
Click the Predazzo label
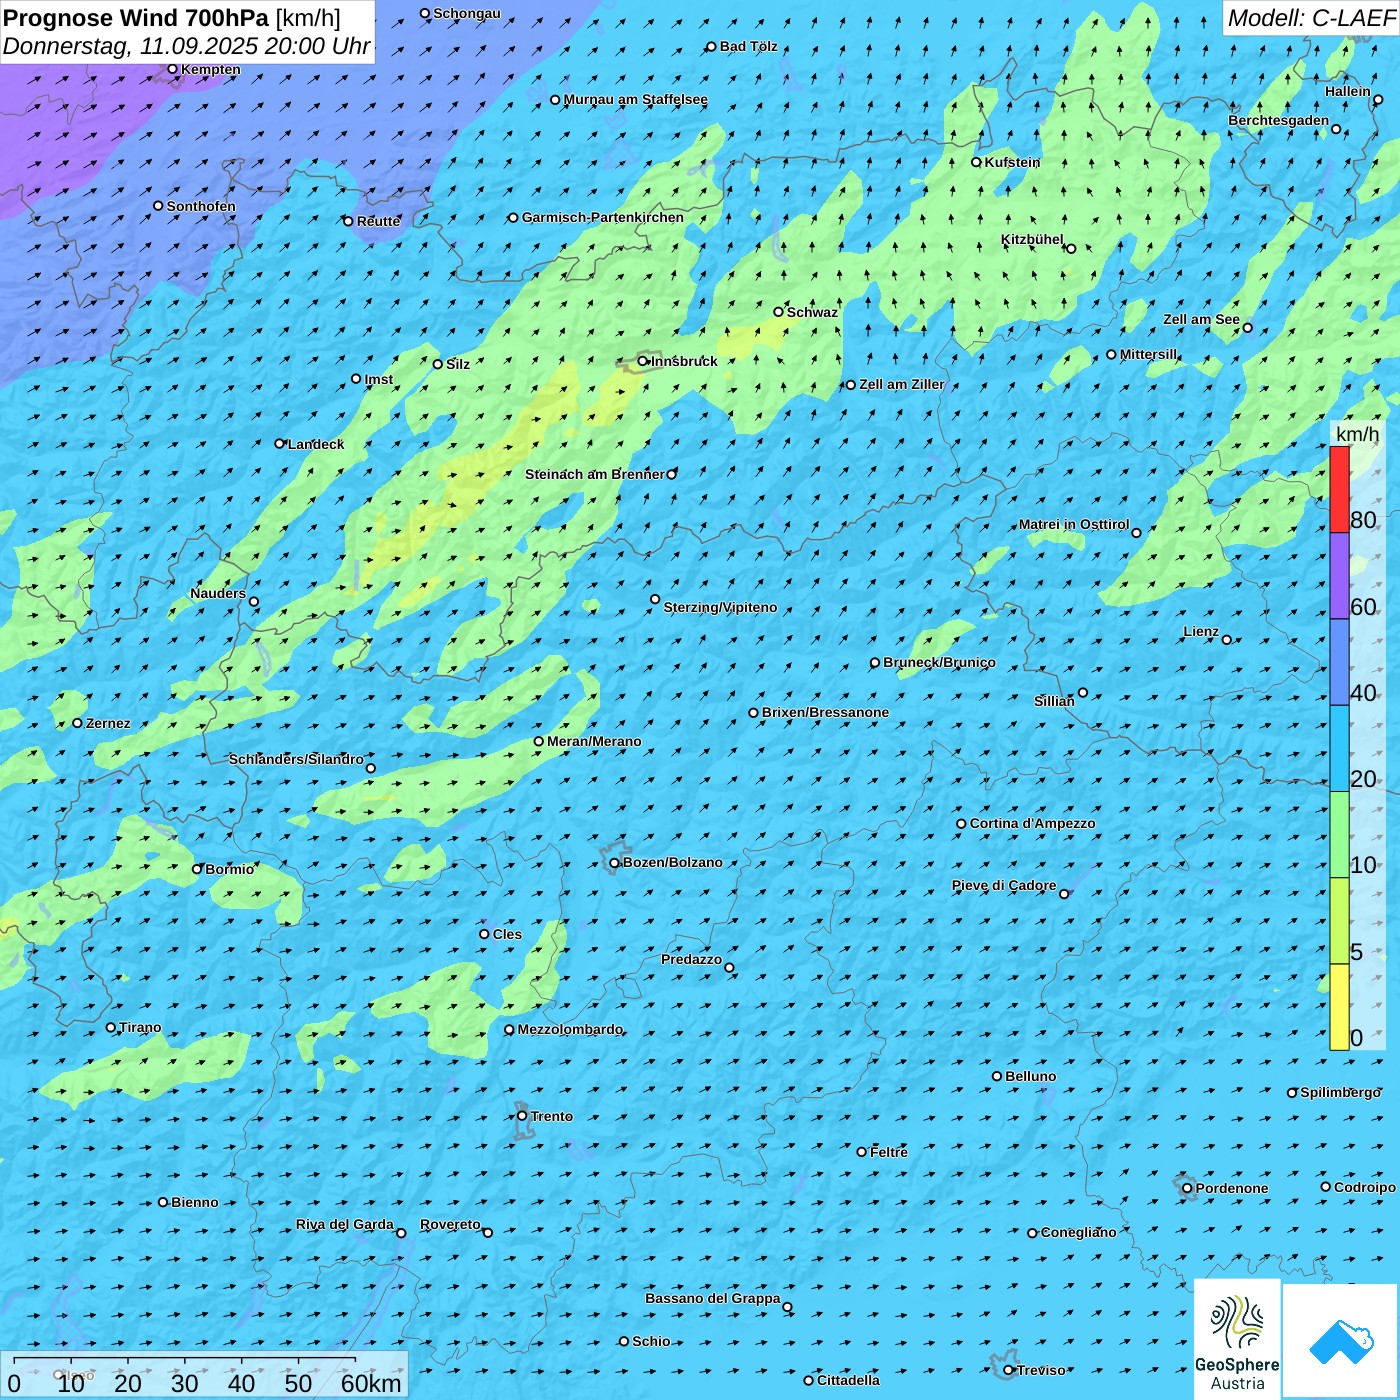pos(691,959)
